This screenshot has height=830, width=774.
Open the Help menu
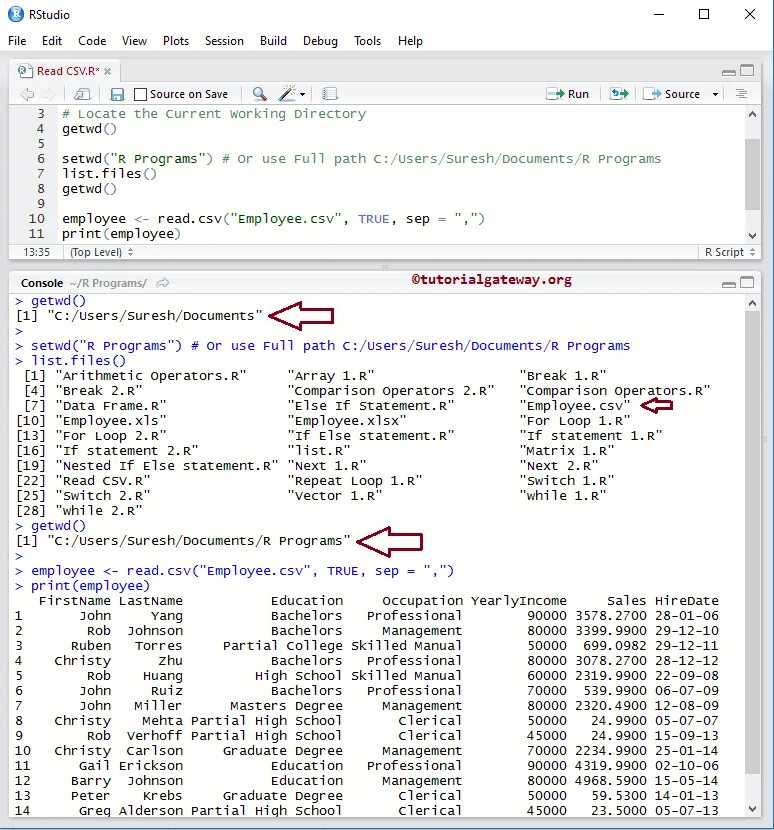coord(410,41)
